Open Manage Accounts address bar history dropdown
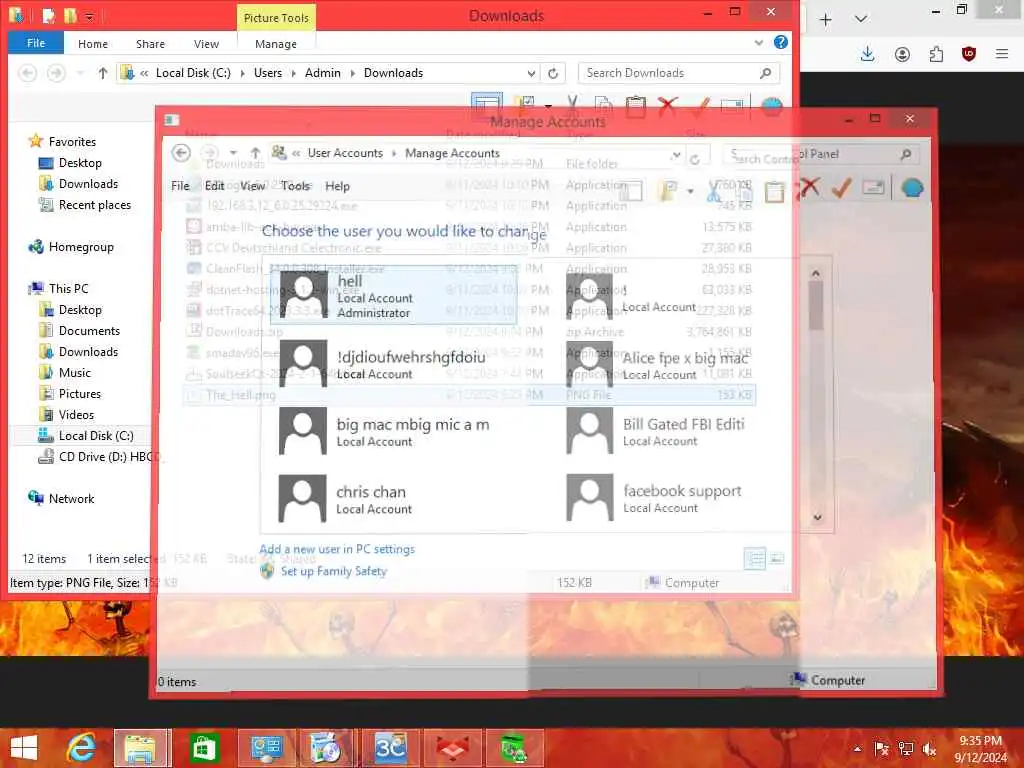The height and width of the screenshot is (768, 1024). pyautogui.click(x=676, y=155)
